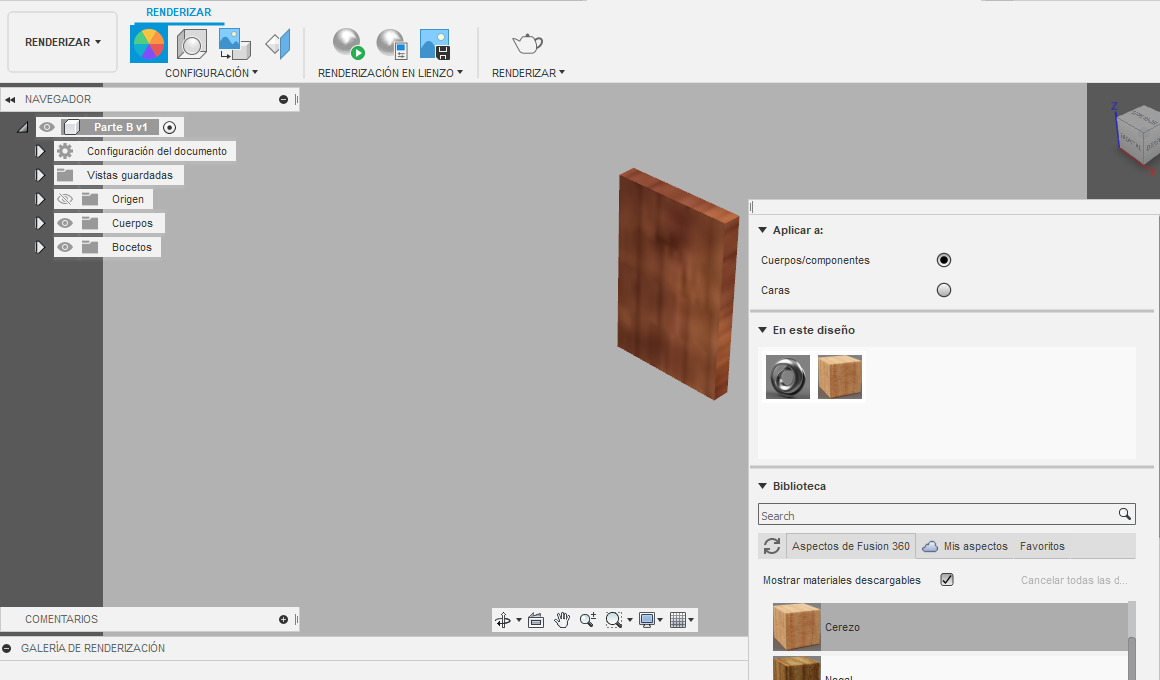Image resolution: width=1160 pixels, height=680 pixels.
Task: Select the Decal tool icon
Action: [235, 44]
